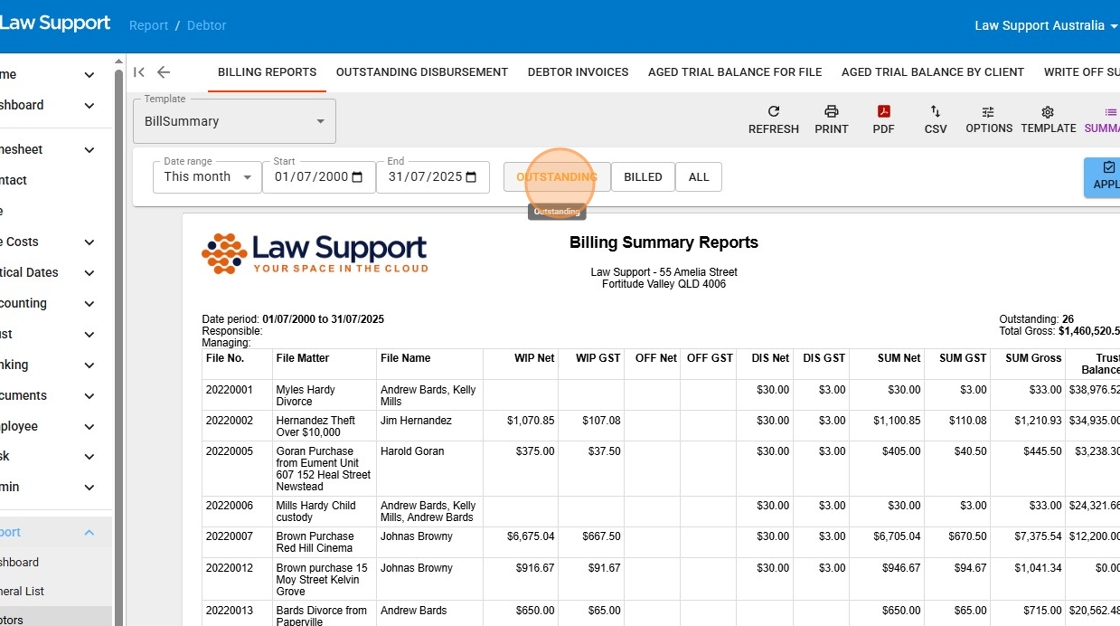This screenshot has width=1120, height=626.
Task: Click the Refresh icon in report toolbar
Action: pyautogui.click(x=774, y=111)
